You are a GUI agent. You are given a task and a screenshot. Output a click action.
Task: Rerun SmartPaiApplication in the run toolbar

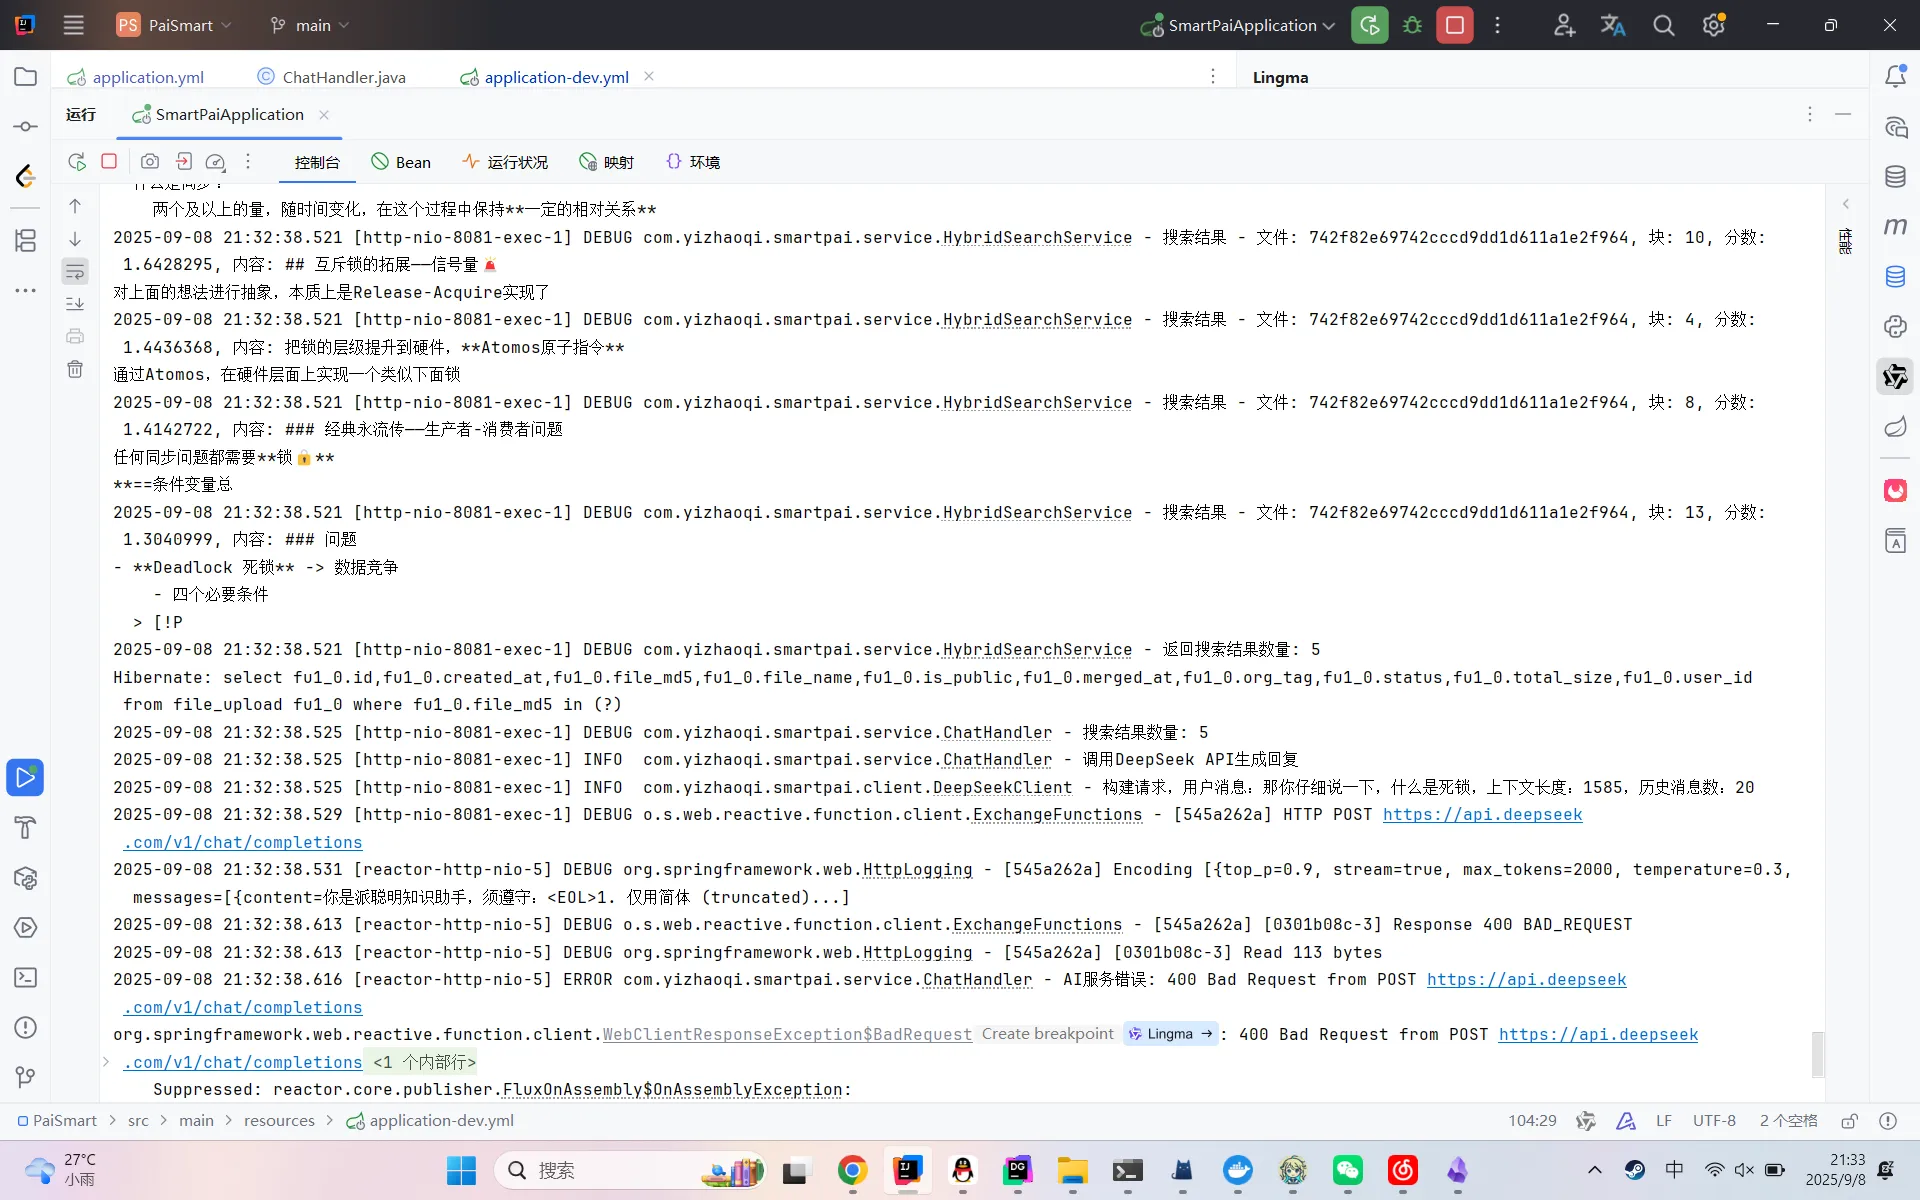pos(76,162)
